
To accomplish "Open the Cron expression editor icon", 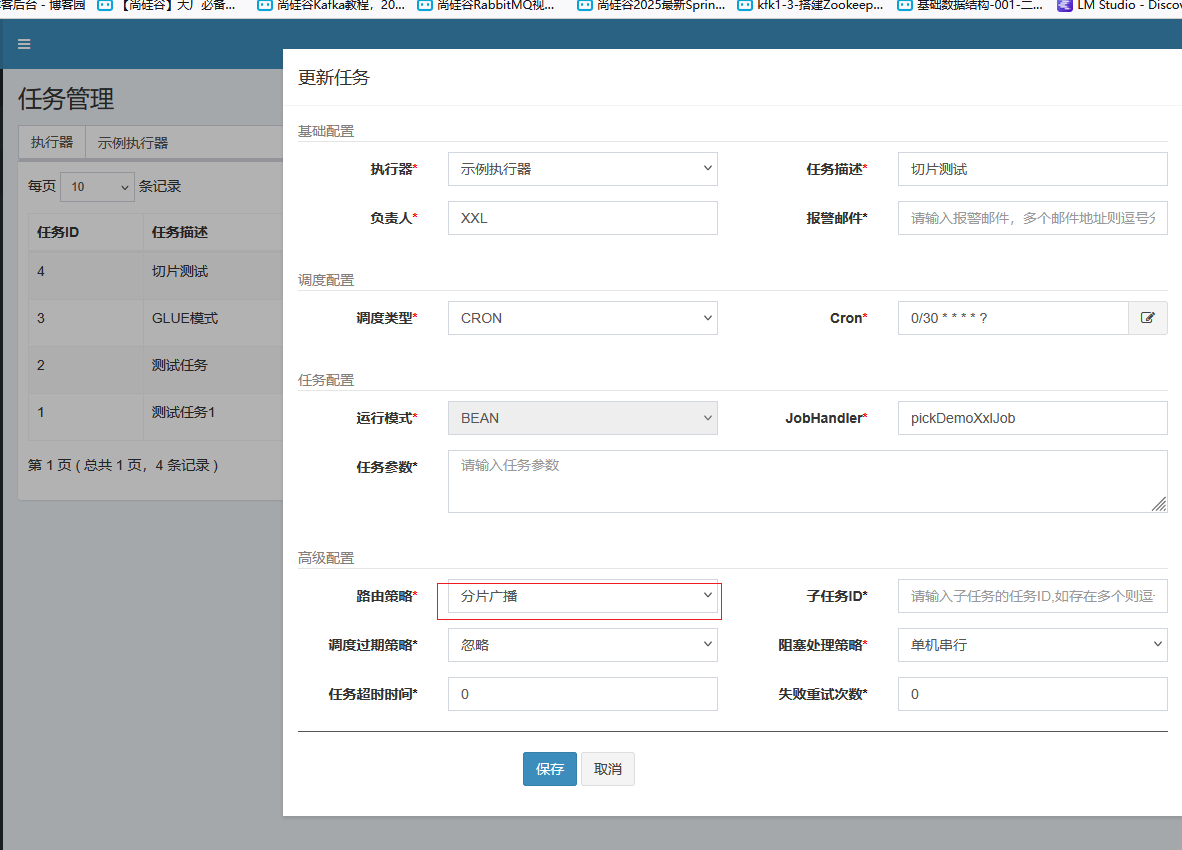I will tap(1147, 318).
